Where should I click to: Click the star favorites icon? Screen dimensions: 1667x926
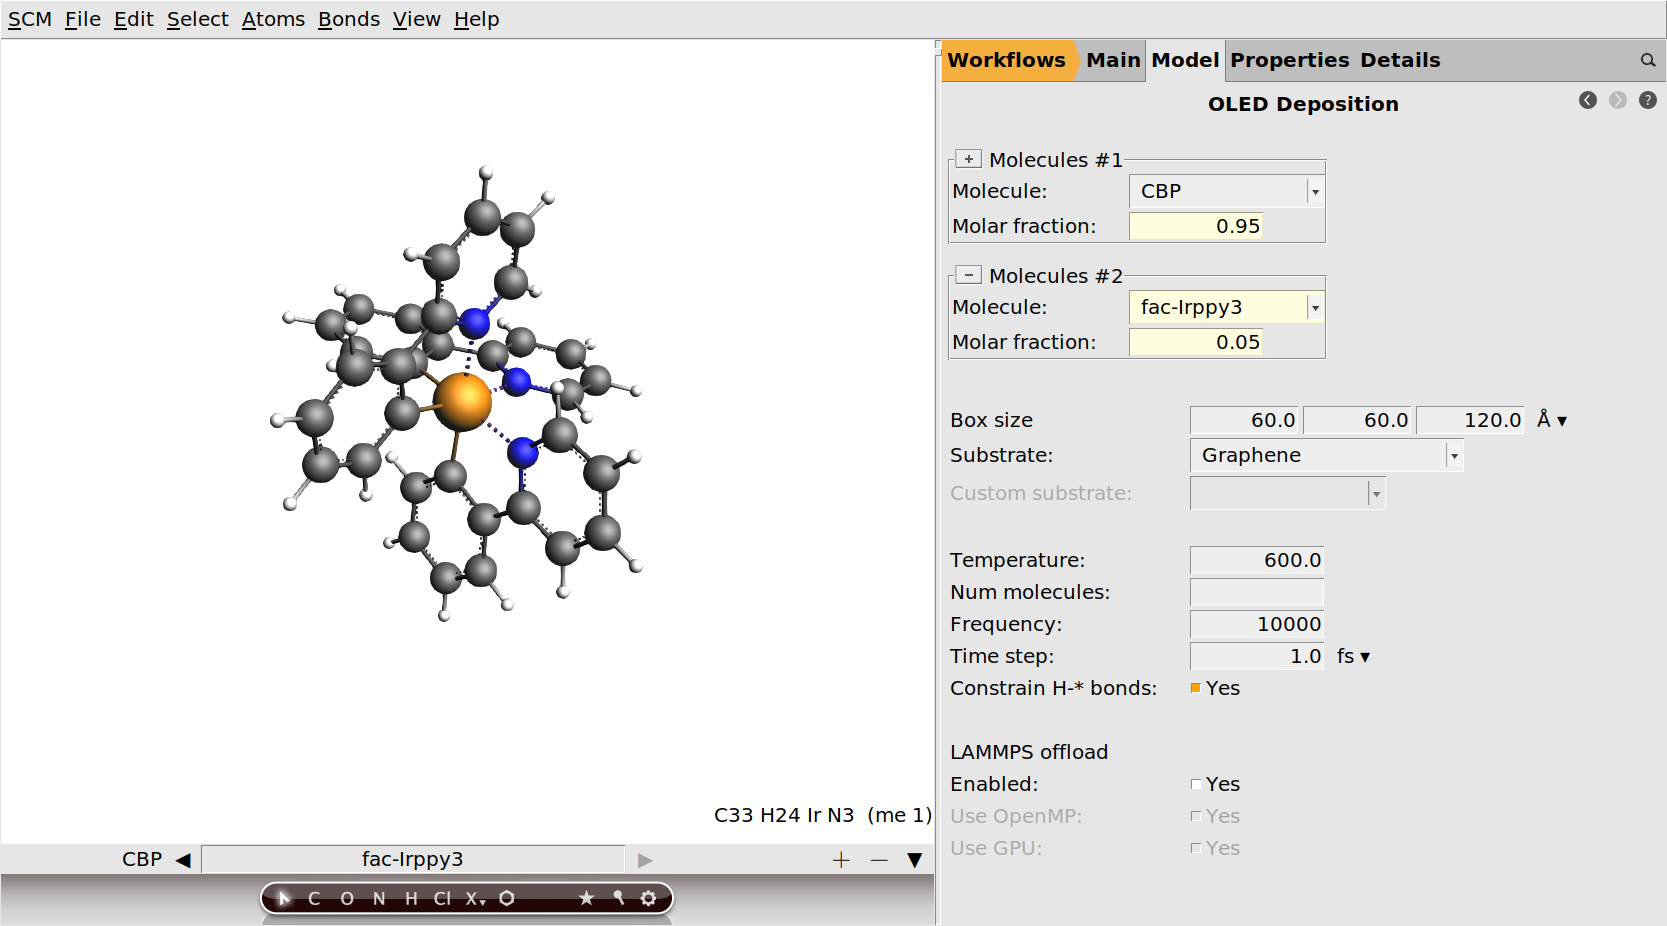[x=586, y=898]
